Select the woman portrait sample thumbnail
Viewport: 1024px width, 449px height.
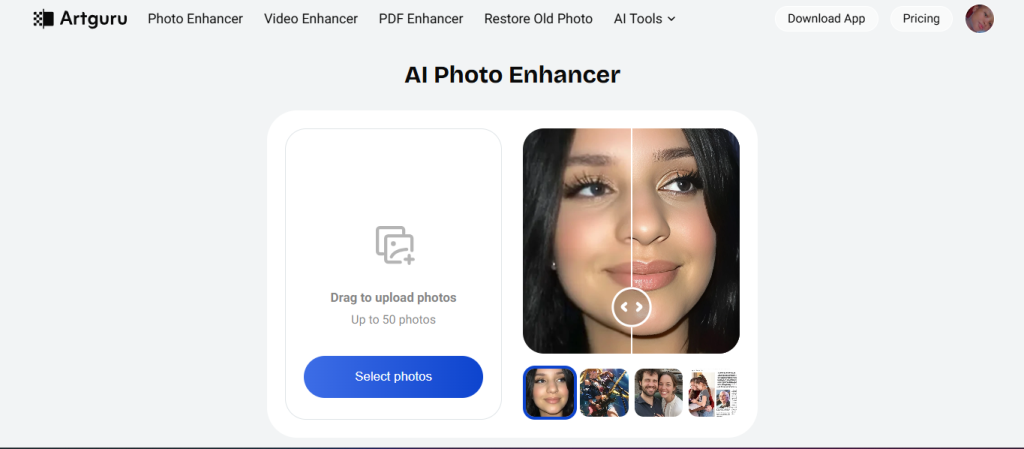(550, 393)
